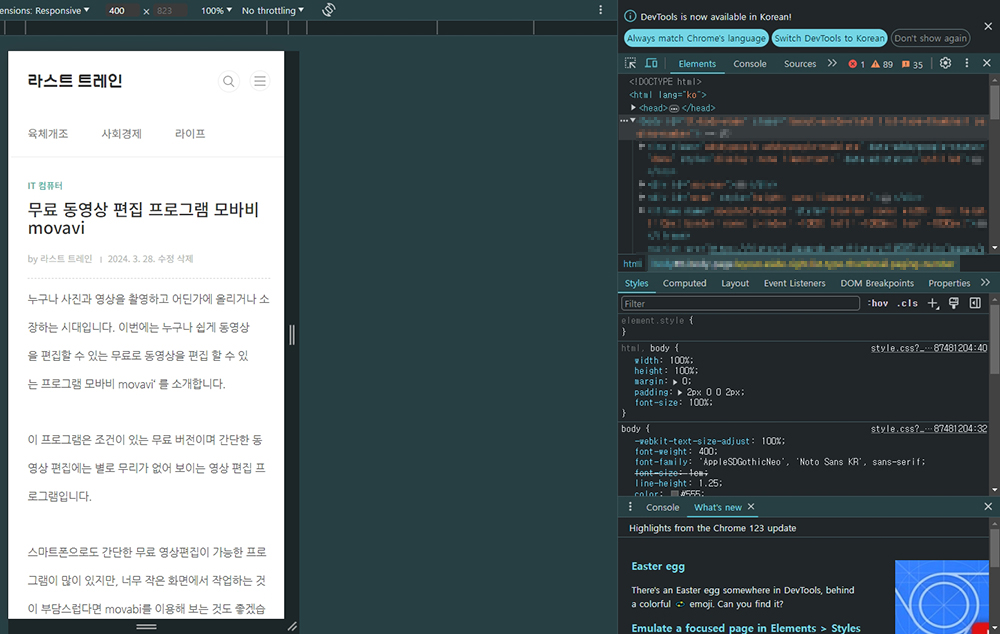This screenshot has height=634, width=1000.
Task: Show more DevTools panels chevron
Action: click(832, 63)
